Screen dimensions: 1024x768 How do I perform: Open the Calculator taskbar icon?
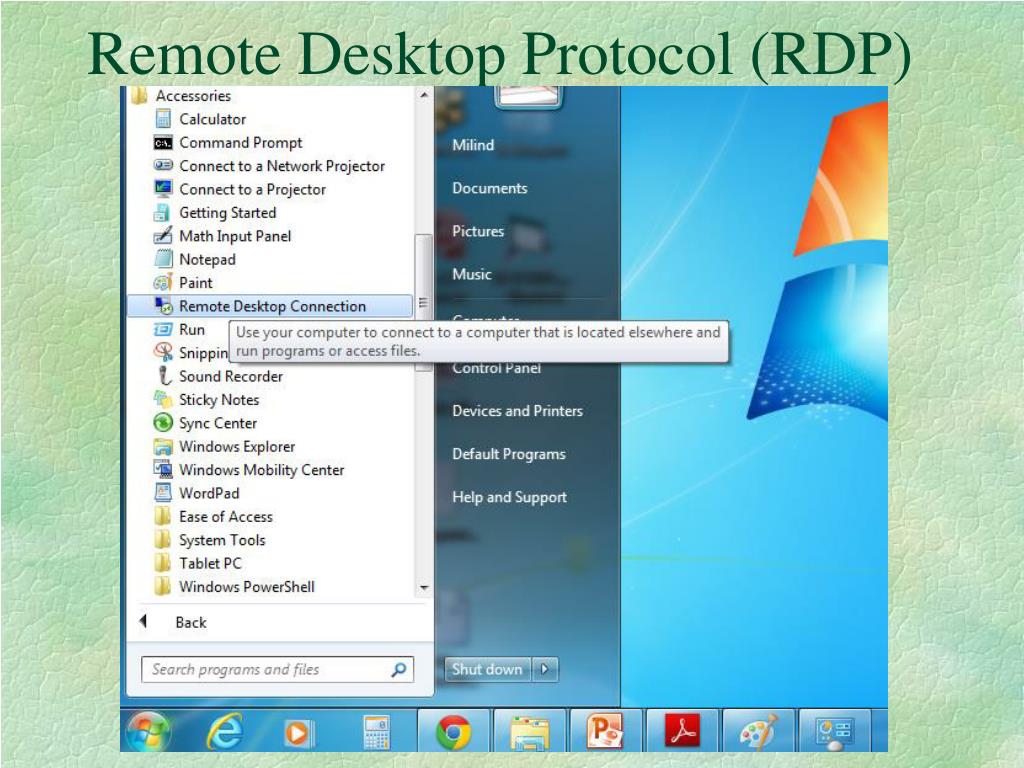(376, 732)
